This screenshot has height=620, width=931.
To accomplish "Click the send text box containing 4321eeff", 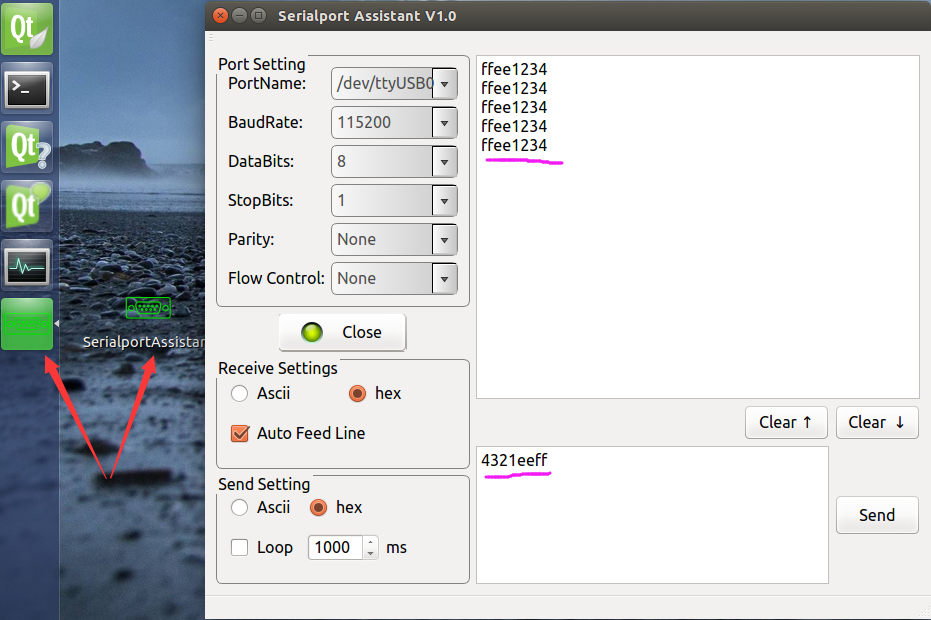I will [x=652, y=515].
